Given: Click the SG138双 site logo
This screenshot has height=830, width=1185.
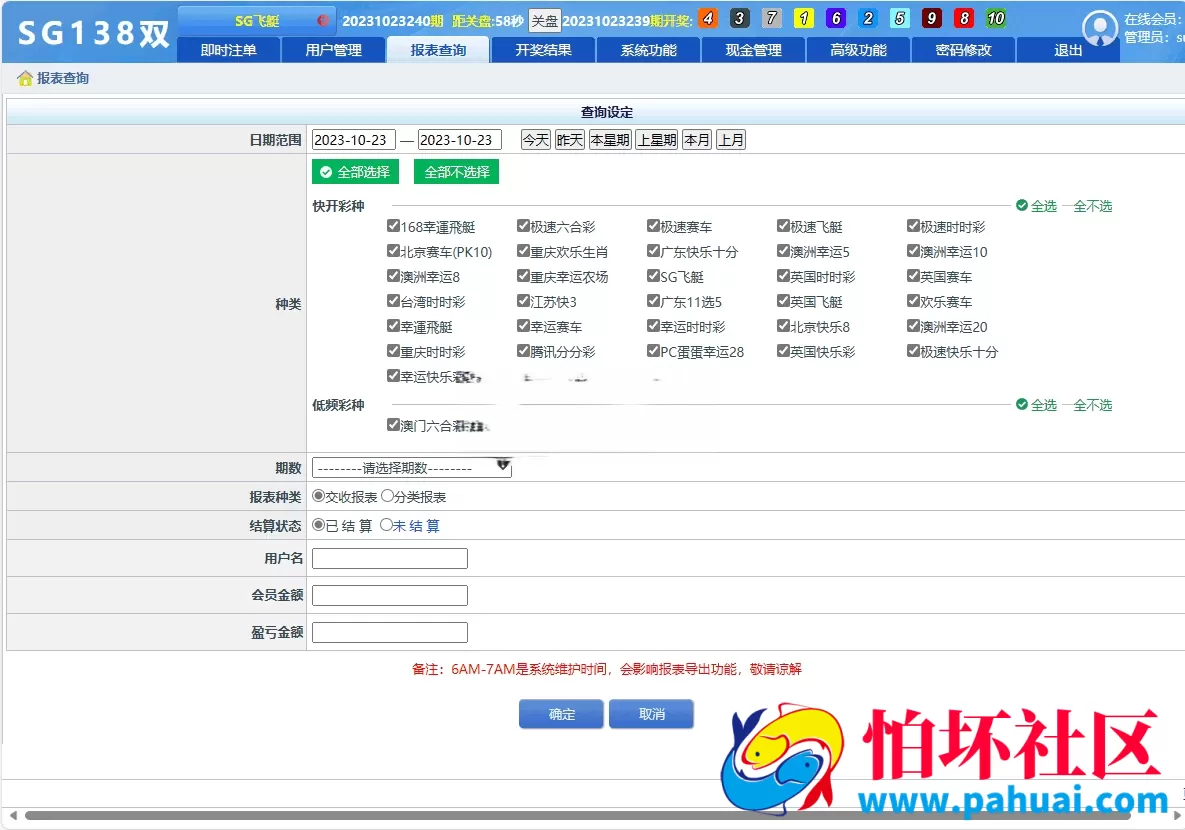Looking at the screenshot, I should 93,33.
